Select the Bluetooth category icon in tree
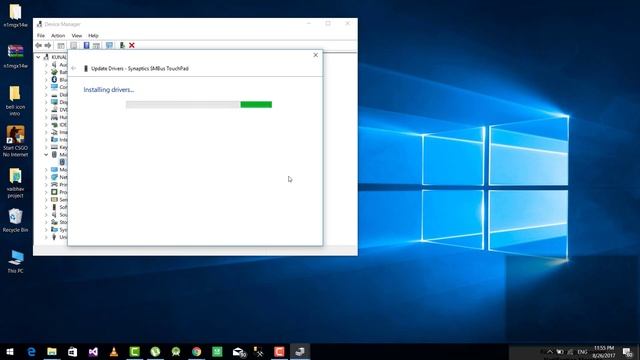This screenshot has width=640, height=360. (x=54, y=80)
